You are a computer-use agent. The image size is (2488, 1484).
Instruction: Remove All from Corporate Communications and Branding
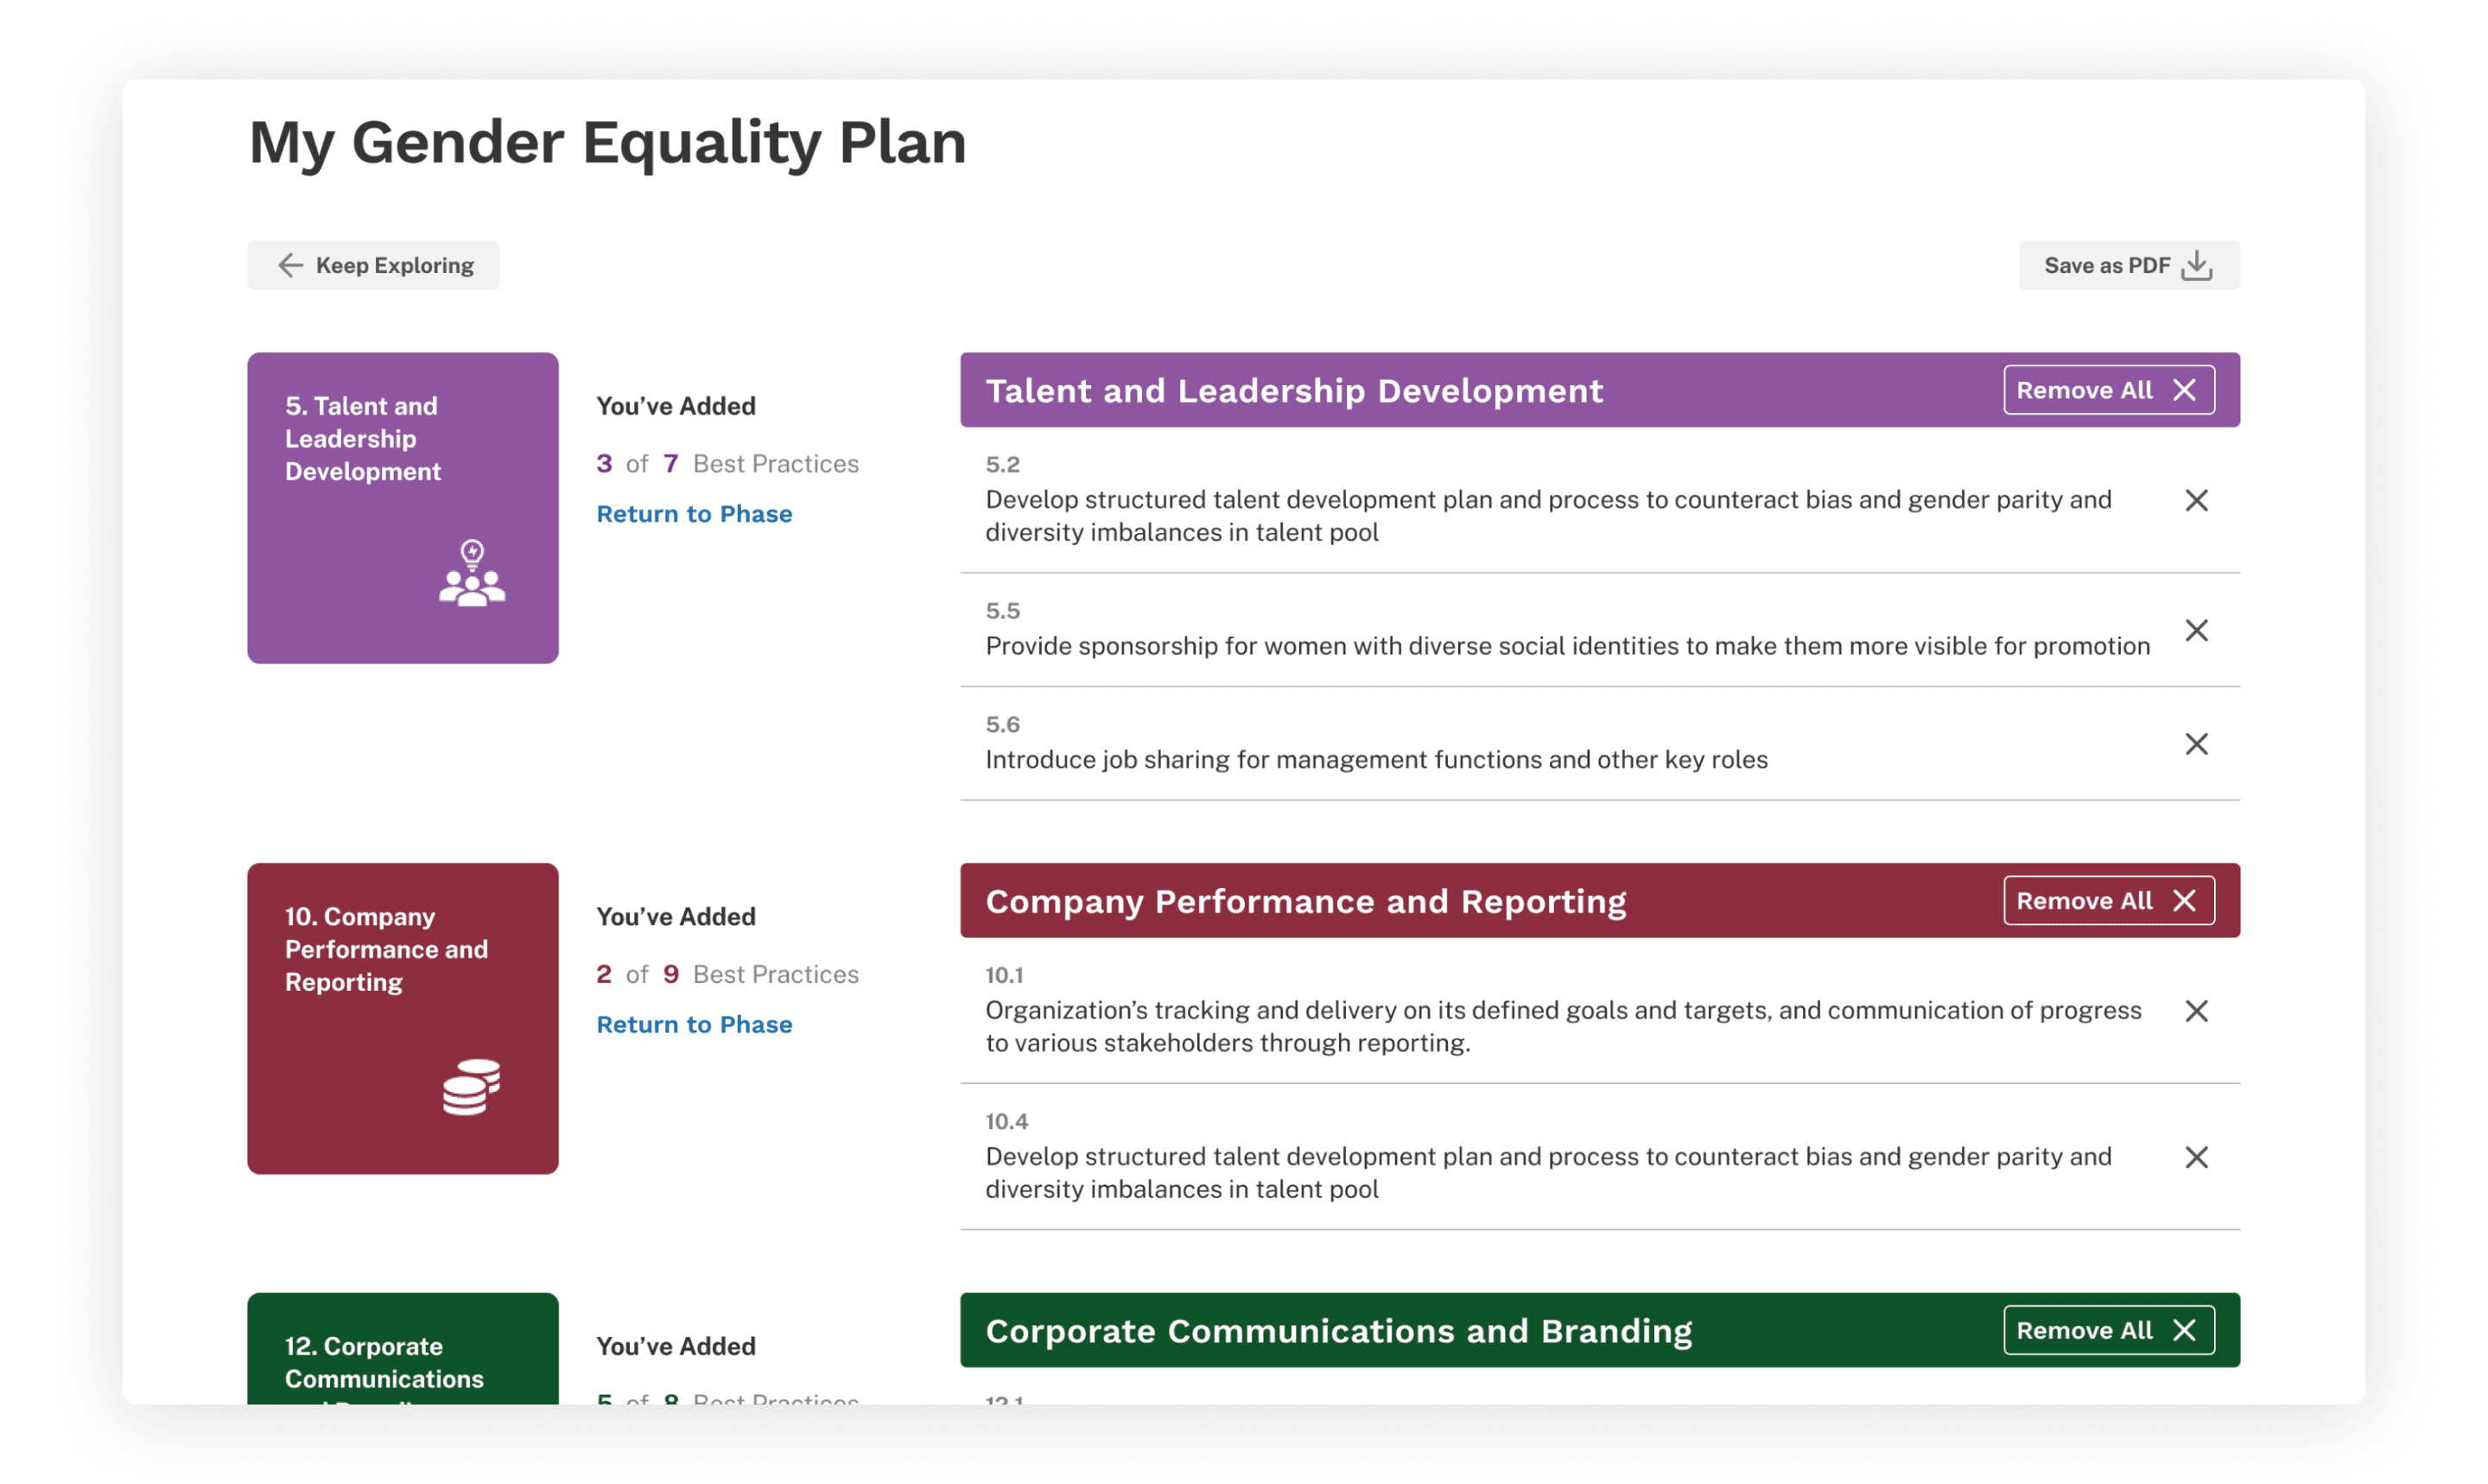point(2108,1330)
